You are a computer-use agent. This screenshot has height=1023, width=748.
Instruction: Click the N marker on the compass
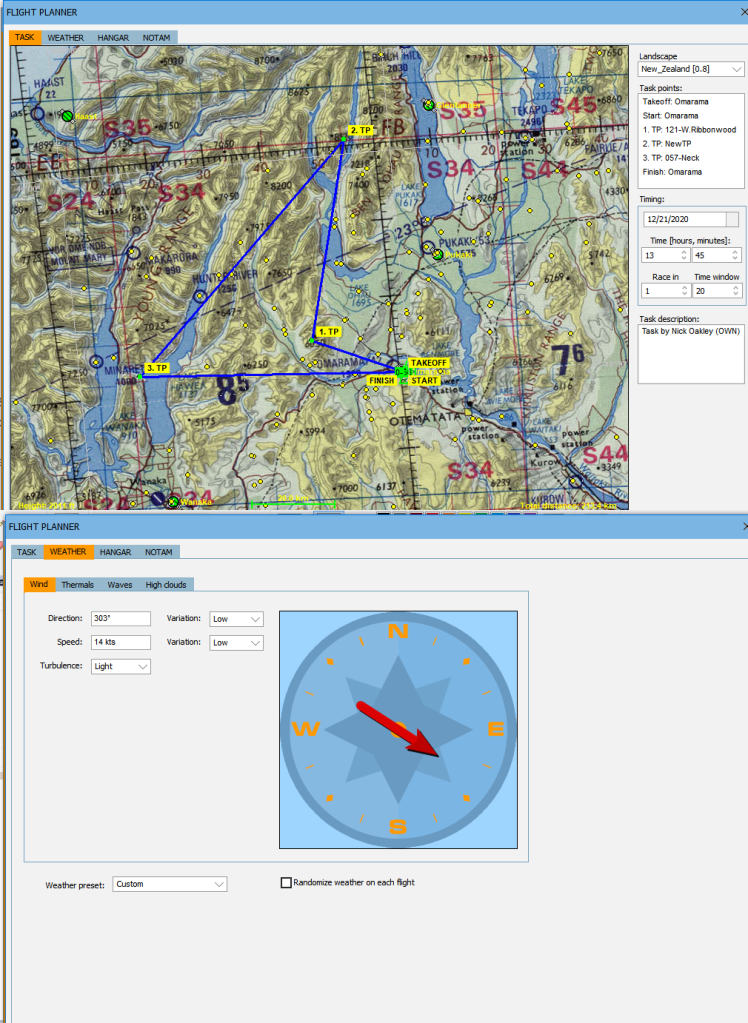[398, 631]
